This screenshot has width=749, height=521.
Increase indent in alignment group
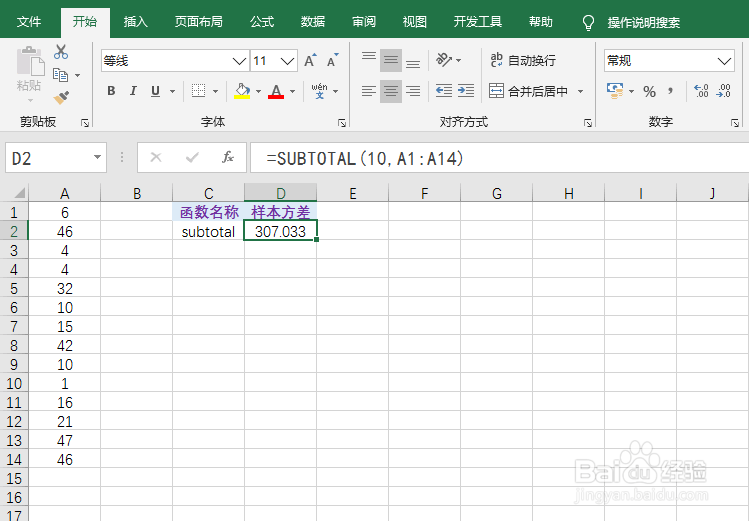pos(466,91)
